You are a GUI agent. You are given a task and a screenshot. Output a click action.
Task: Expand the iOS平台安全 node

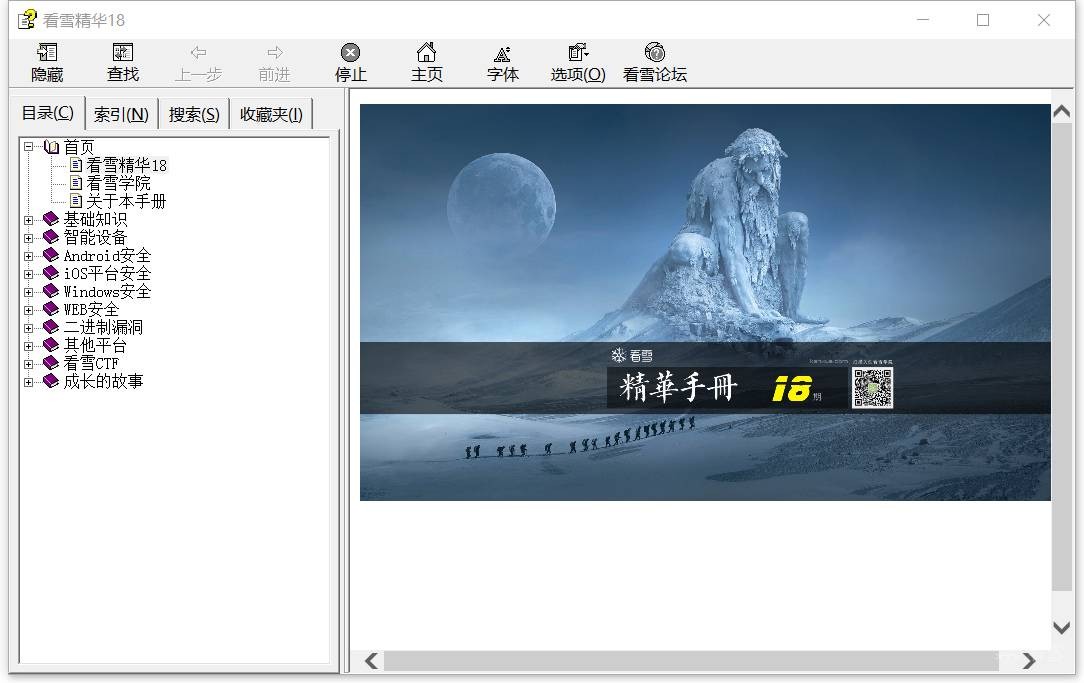[x=28, y=274]
